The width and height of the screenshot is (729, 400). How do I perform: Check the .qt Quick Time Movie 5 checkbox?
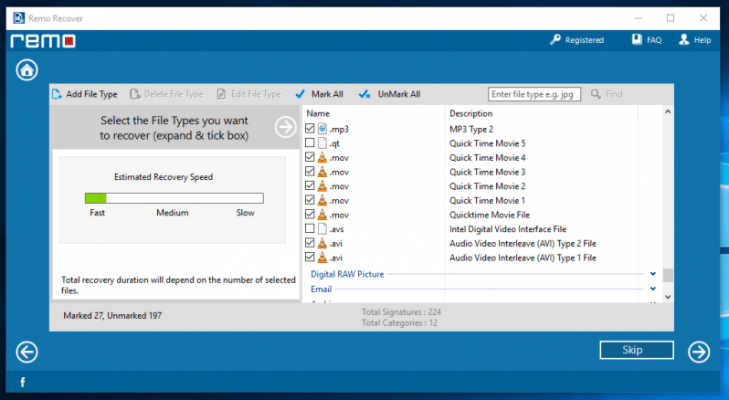point(310,143)
